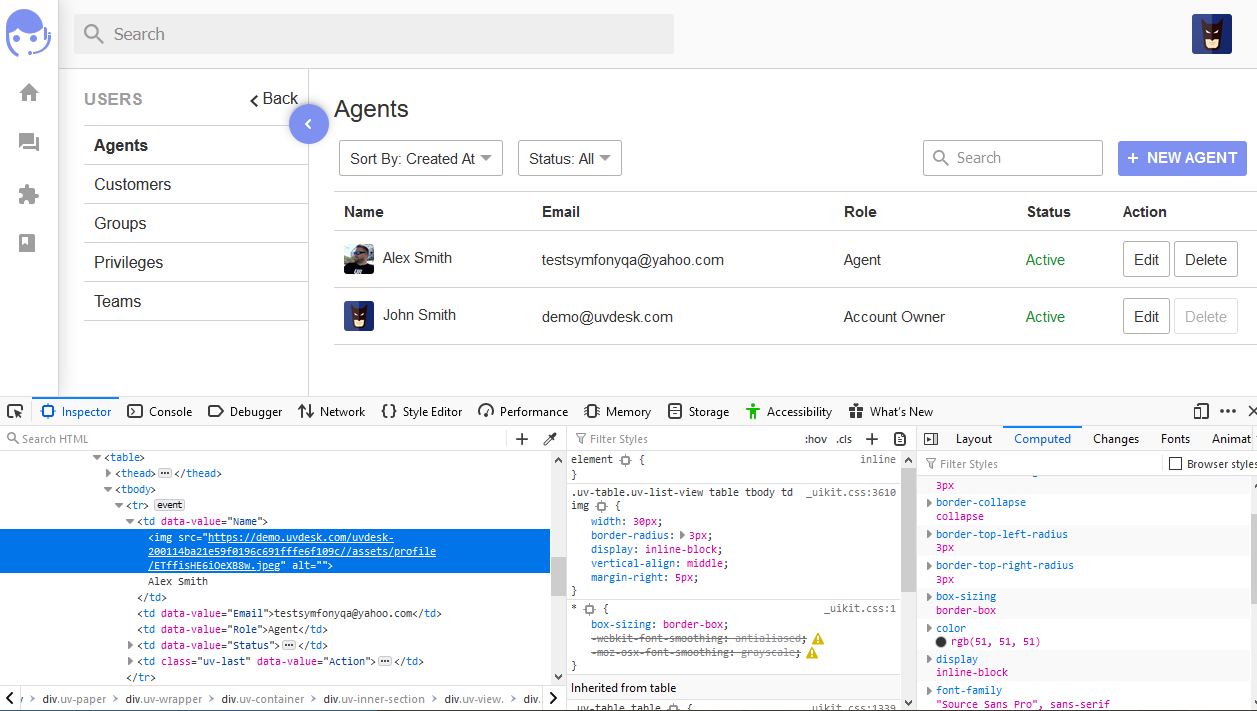Click Edit for Alex Smith

pos(1146,260)
